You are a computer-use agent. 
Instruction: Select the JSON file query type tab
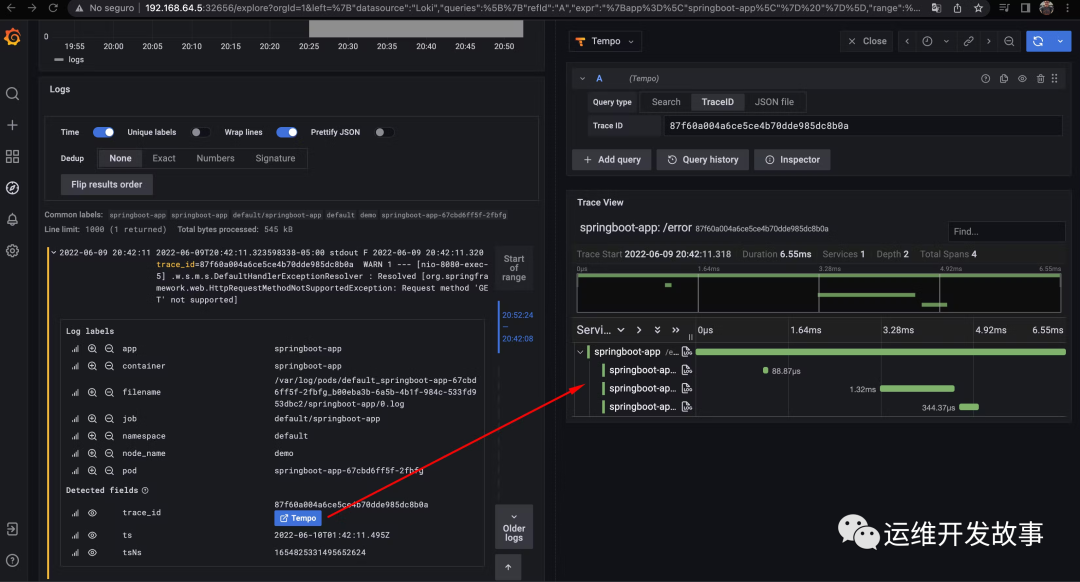pyautogui.click(x=774, y=102)
